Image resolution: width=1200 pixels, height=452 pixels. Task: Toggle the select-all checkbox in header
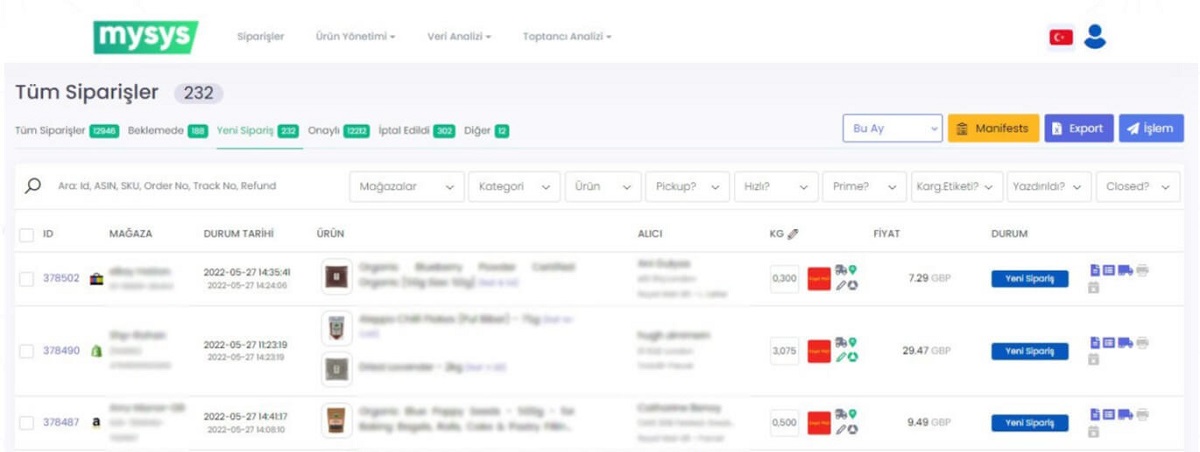click(x=26, y=234)
